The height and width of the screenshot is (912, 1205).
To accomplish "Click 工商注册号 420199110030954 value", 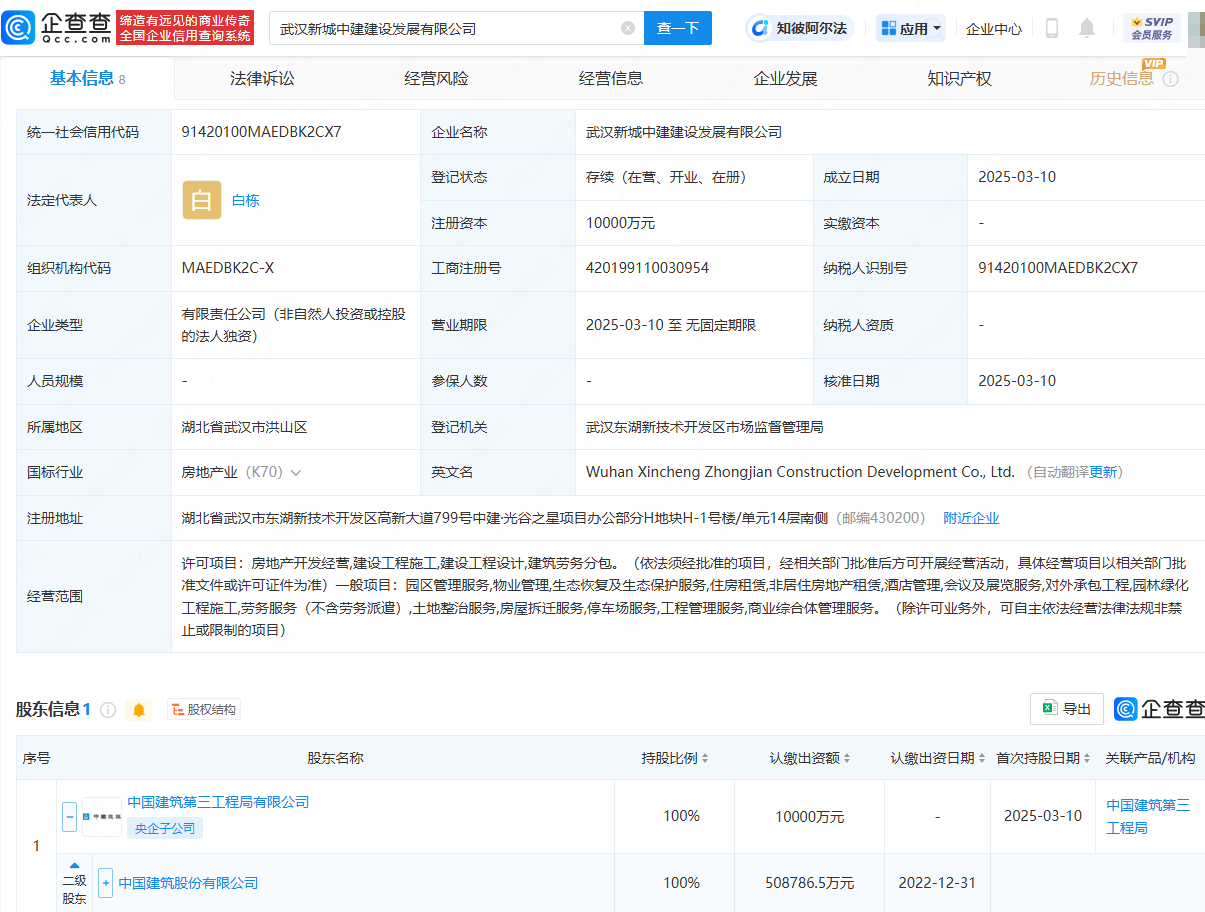I will pyautogui.click(x=647, y=268).
